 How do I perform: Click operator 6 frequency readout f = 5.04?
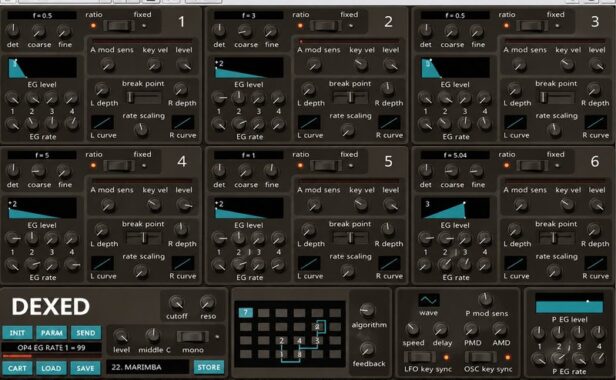(x=455, y=155)
